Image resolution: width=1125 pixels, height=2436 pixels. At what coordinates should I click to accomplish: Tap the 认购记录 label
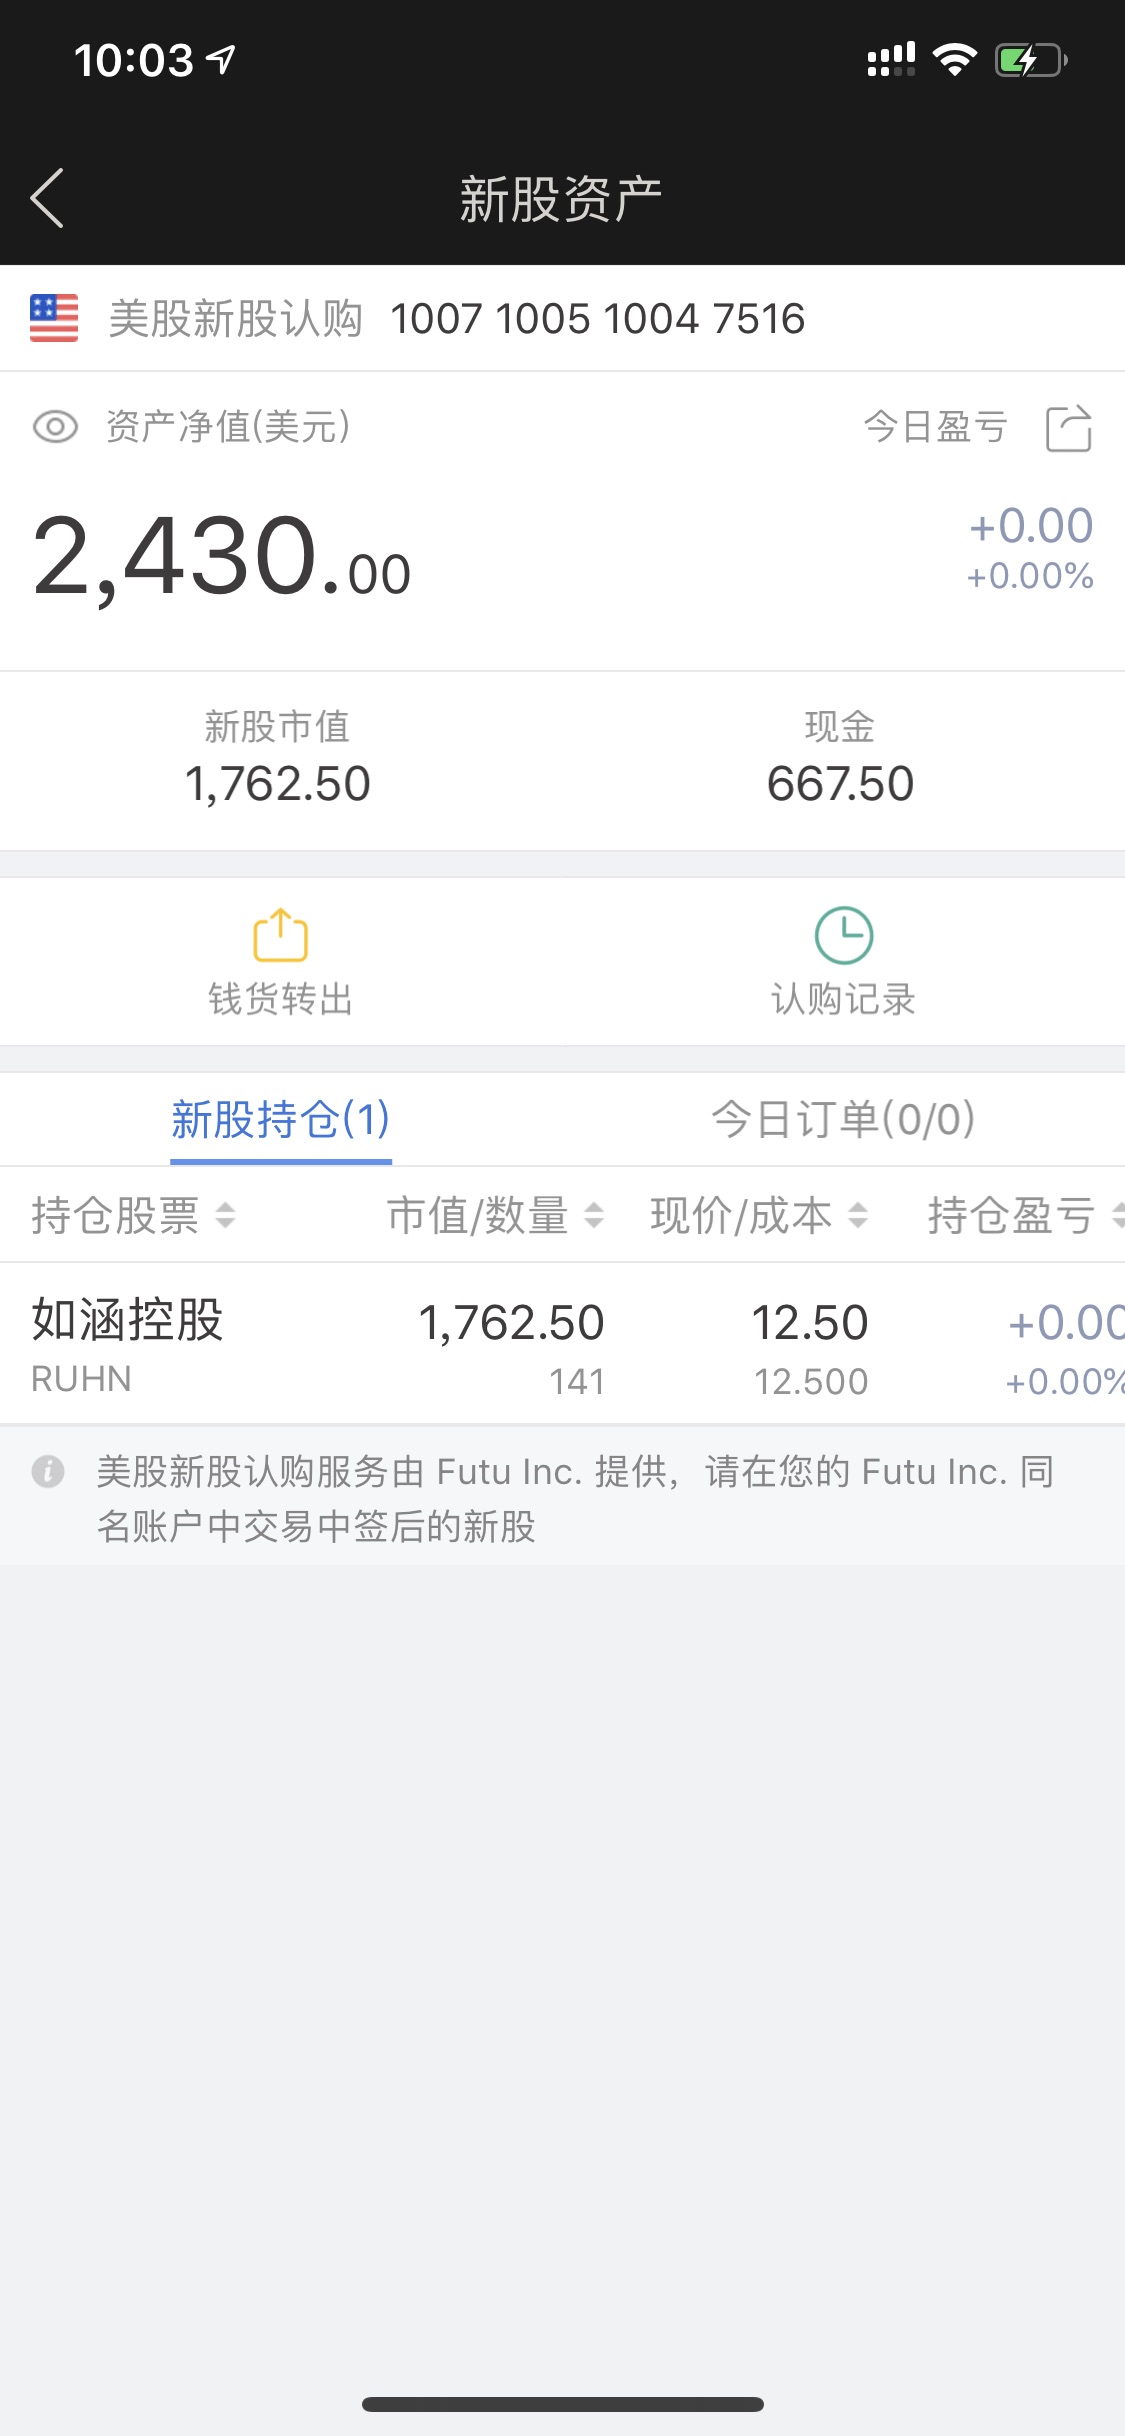(x=843, y=999)
